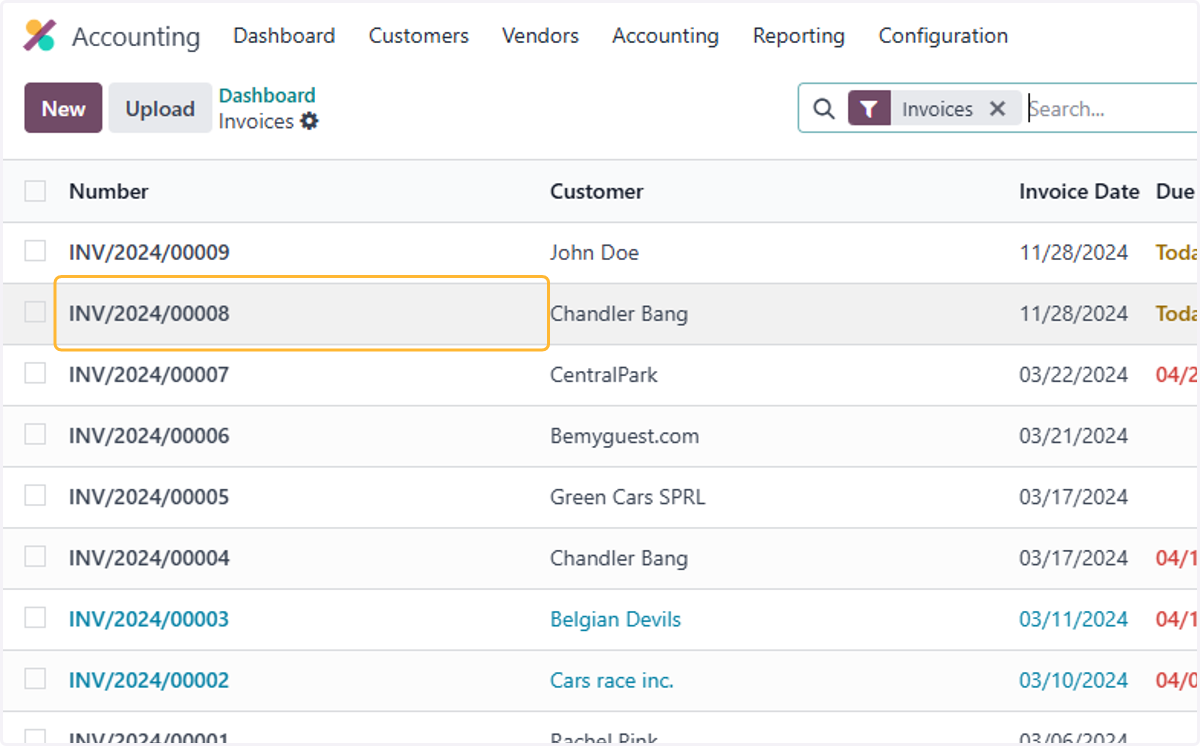Click the New button
The height and width of the screenshot is (746, 1200).
tap(63, 108)
